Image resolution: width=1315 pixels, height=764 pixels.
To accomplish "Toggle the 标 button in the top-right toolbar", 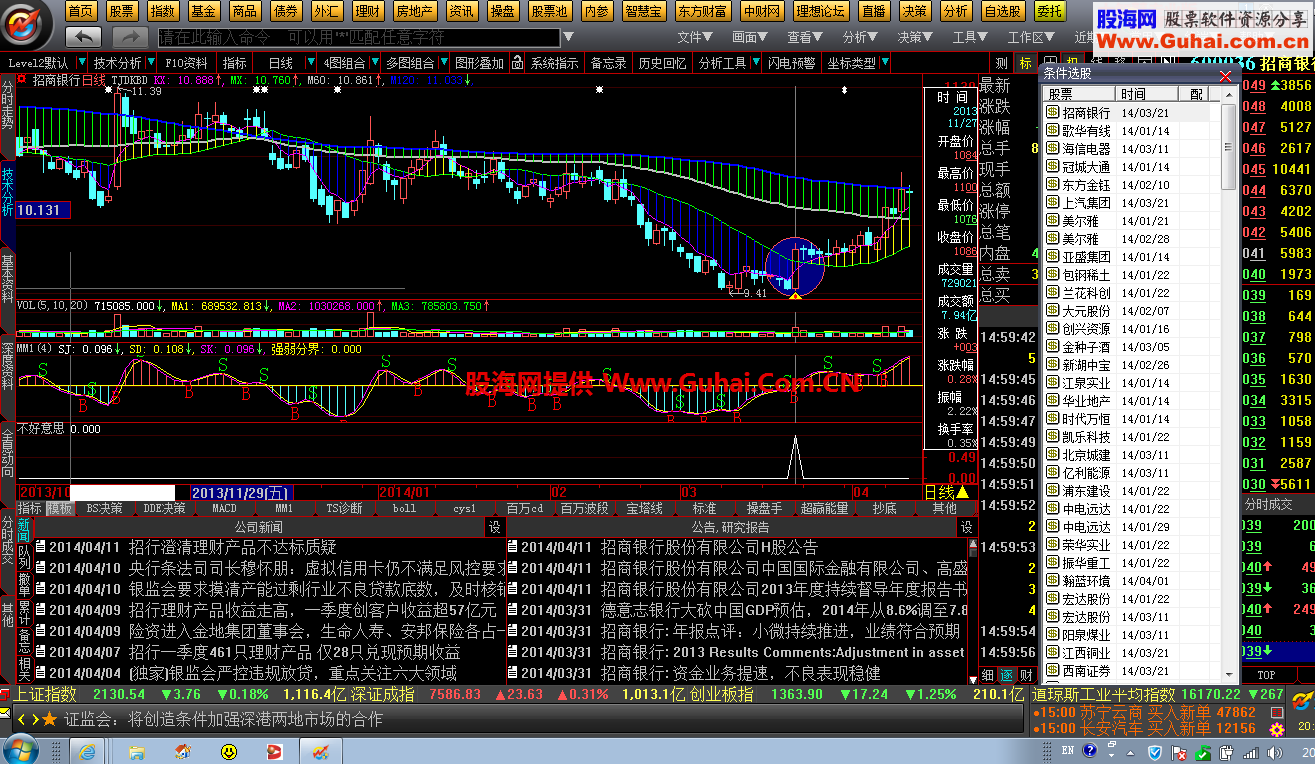I will click(x=1025, y=62).
